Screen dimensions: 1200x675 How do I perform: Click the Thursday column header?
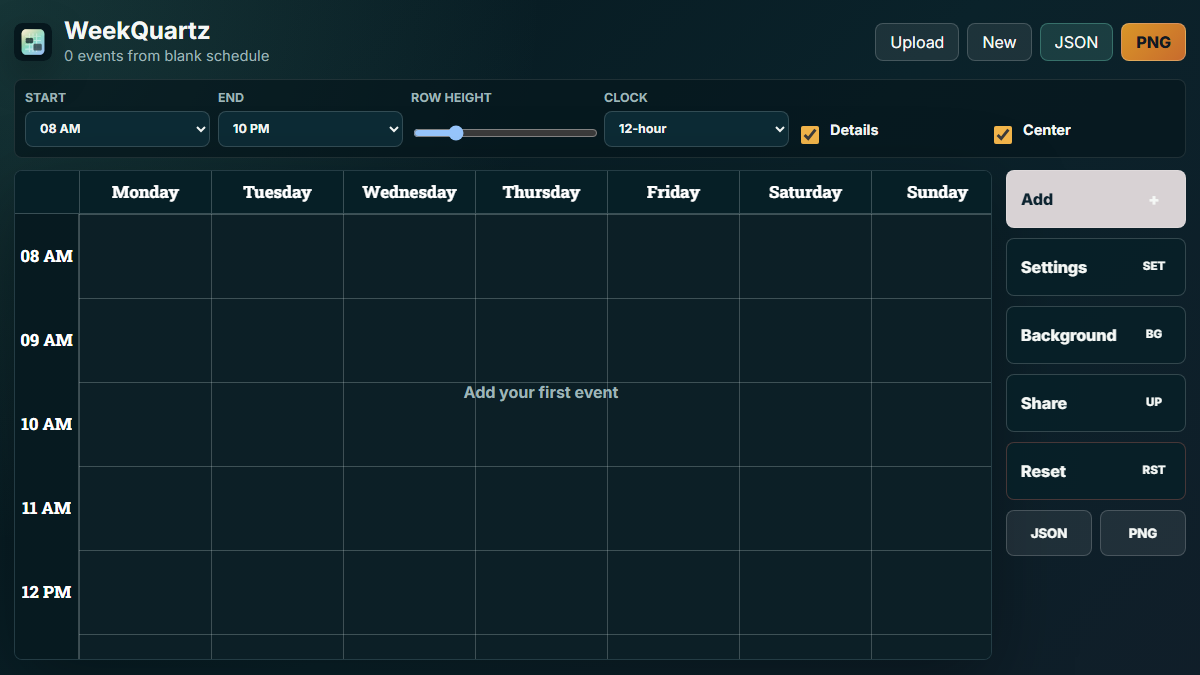click(x=541, y=192)
